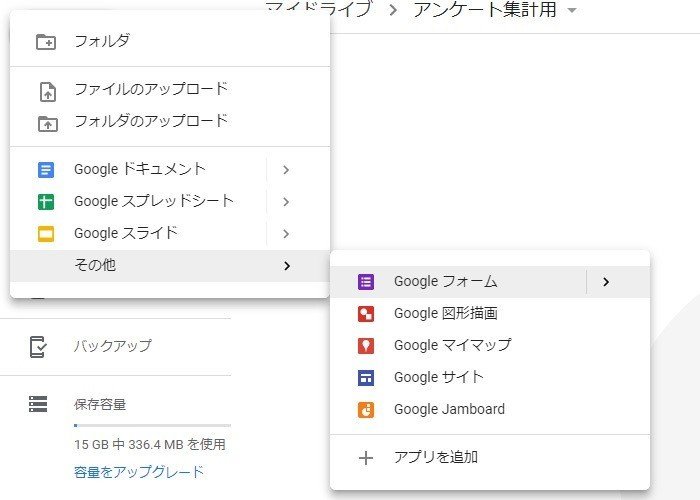Choose ファイルのアップロード from the menu

tap(170, 90)
